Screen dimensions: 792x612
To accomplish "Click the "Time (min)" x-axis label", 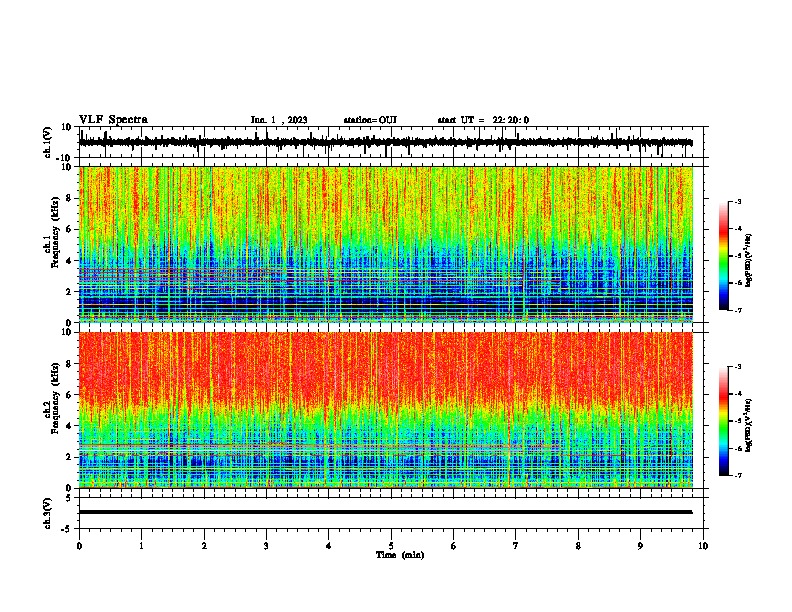I will pyautogui.click(x=400, y=555).
